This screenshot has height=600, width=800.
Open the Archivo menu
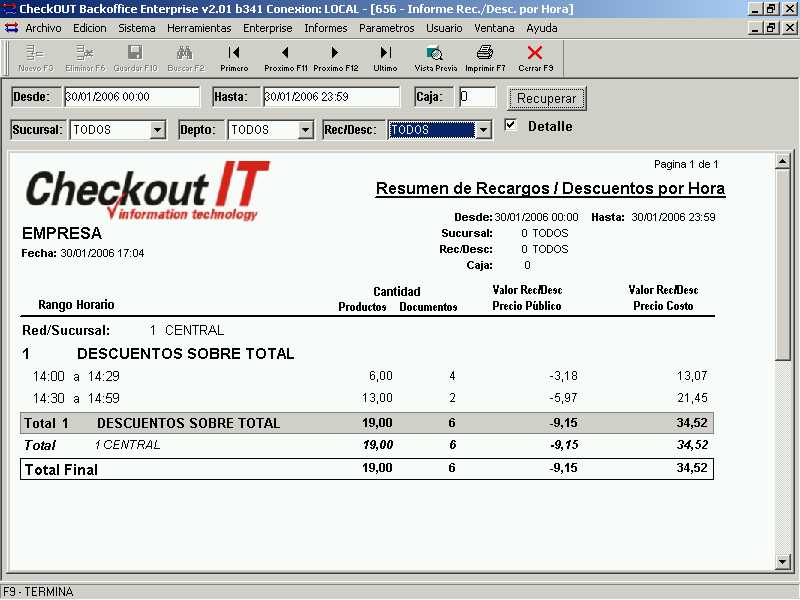[43, 28]
